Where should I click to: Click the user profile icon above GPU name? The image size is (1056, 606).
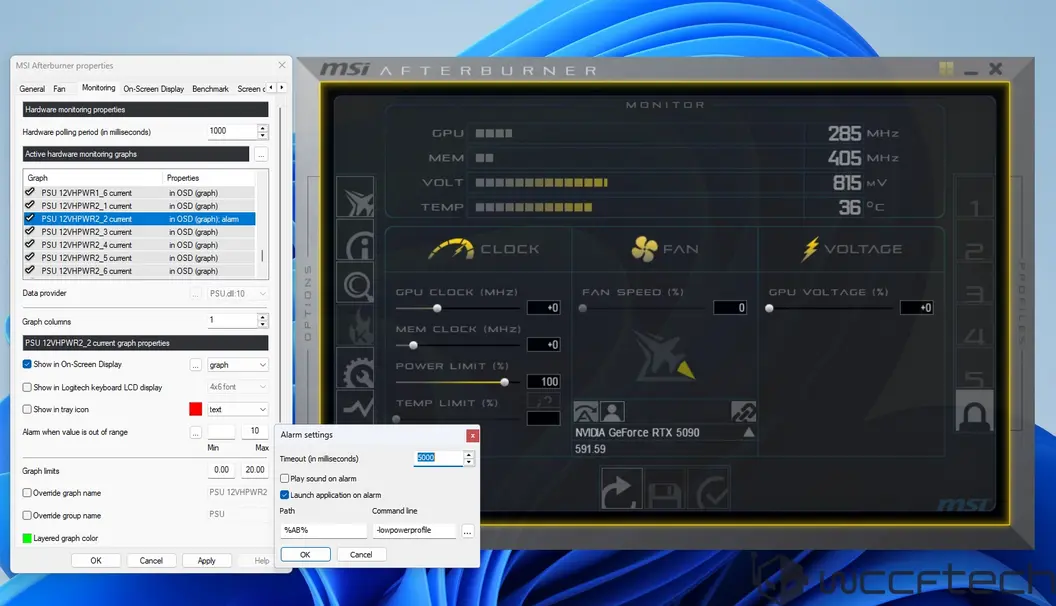click(x=612, y=411)
